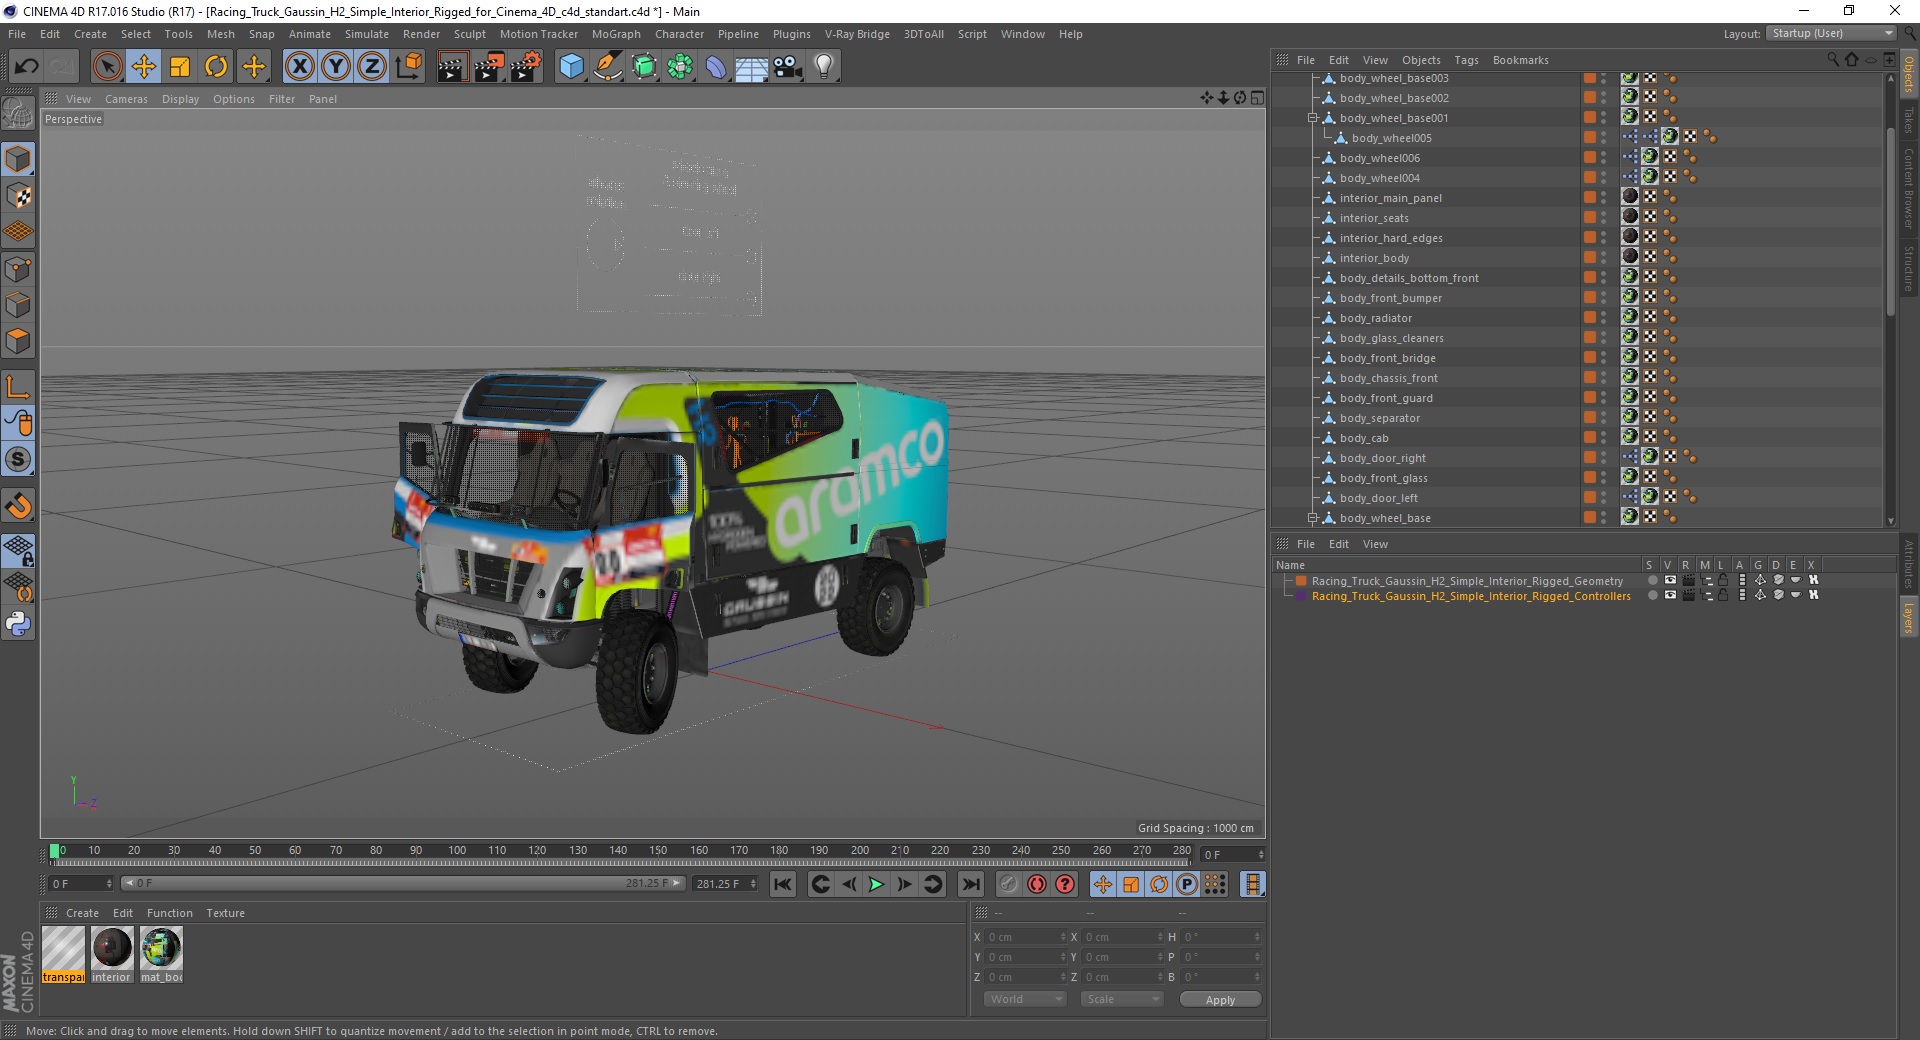
Task: Select the Live Selection tool
Action: (x=107, y=67)
